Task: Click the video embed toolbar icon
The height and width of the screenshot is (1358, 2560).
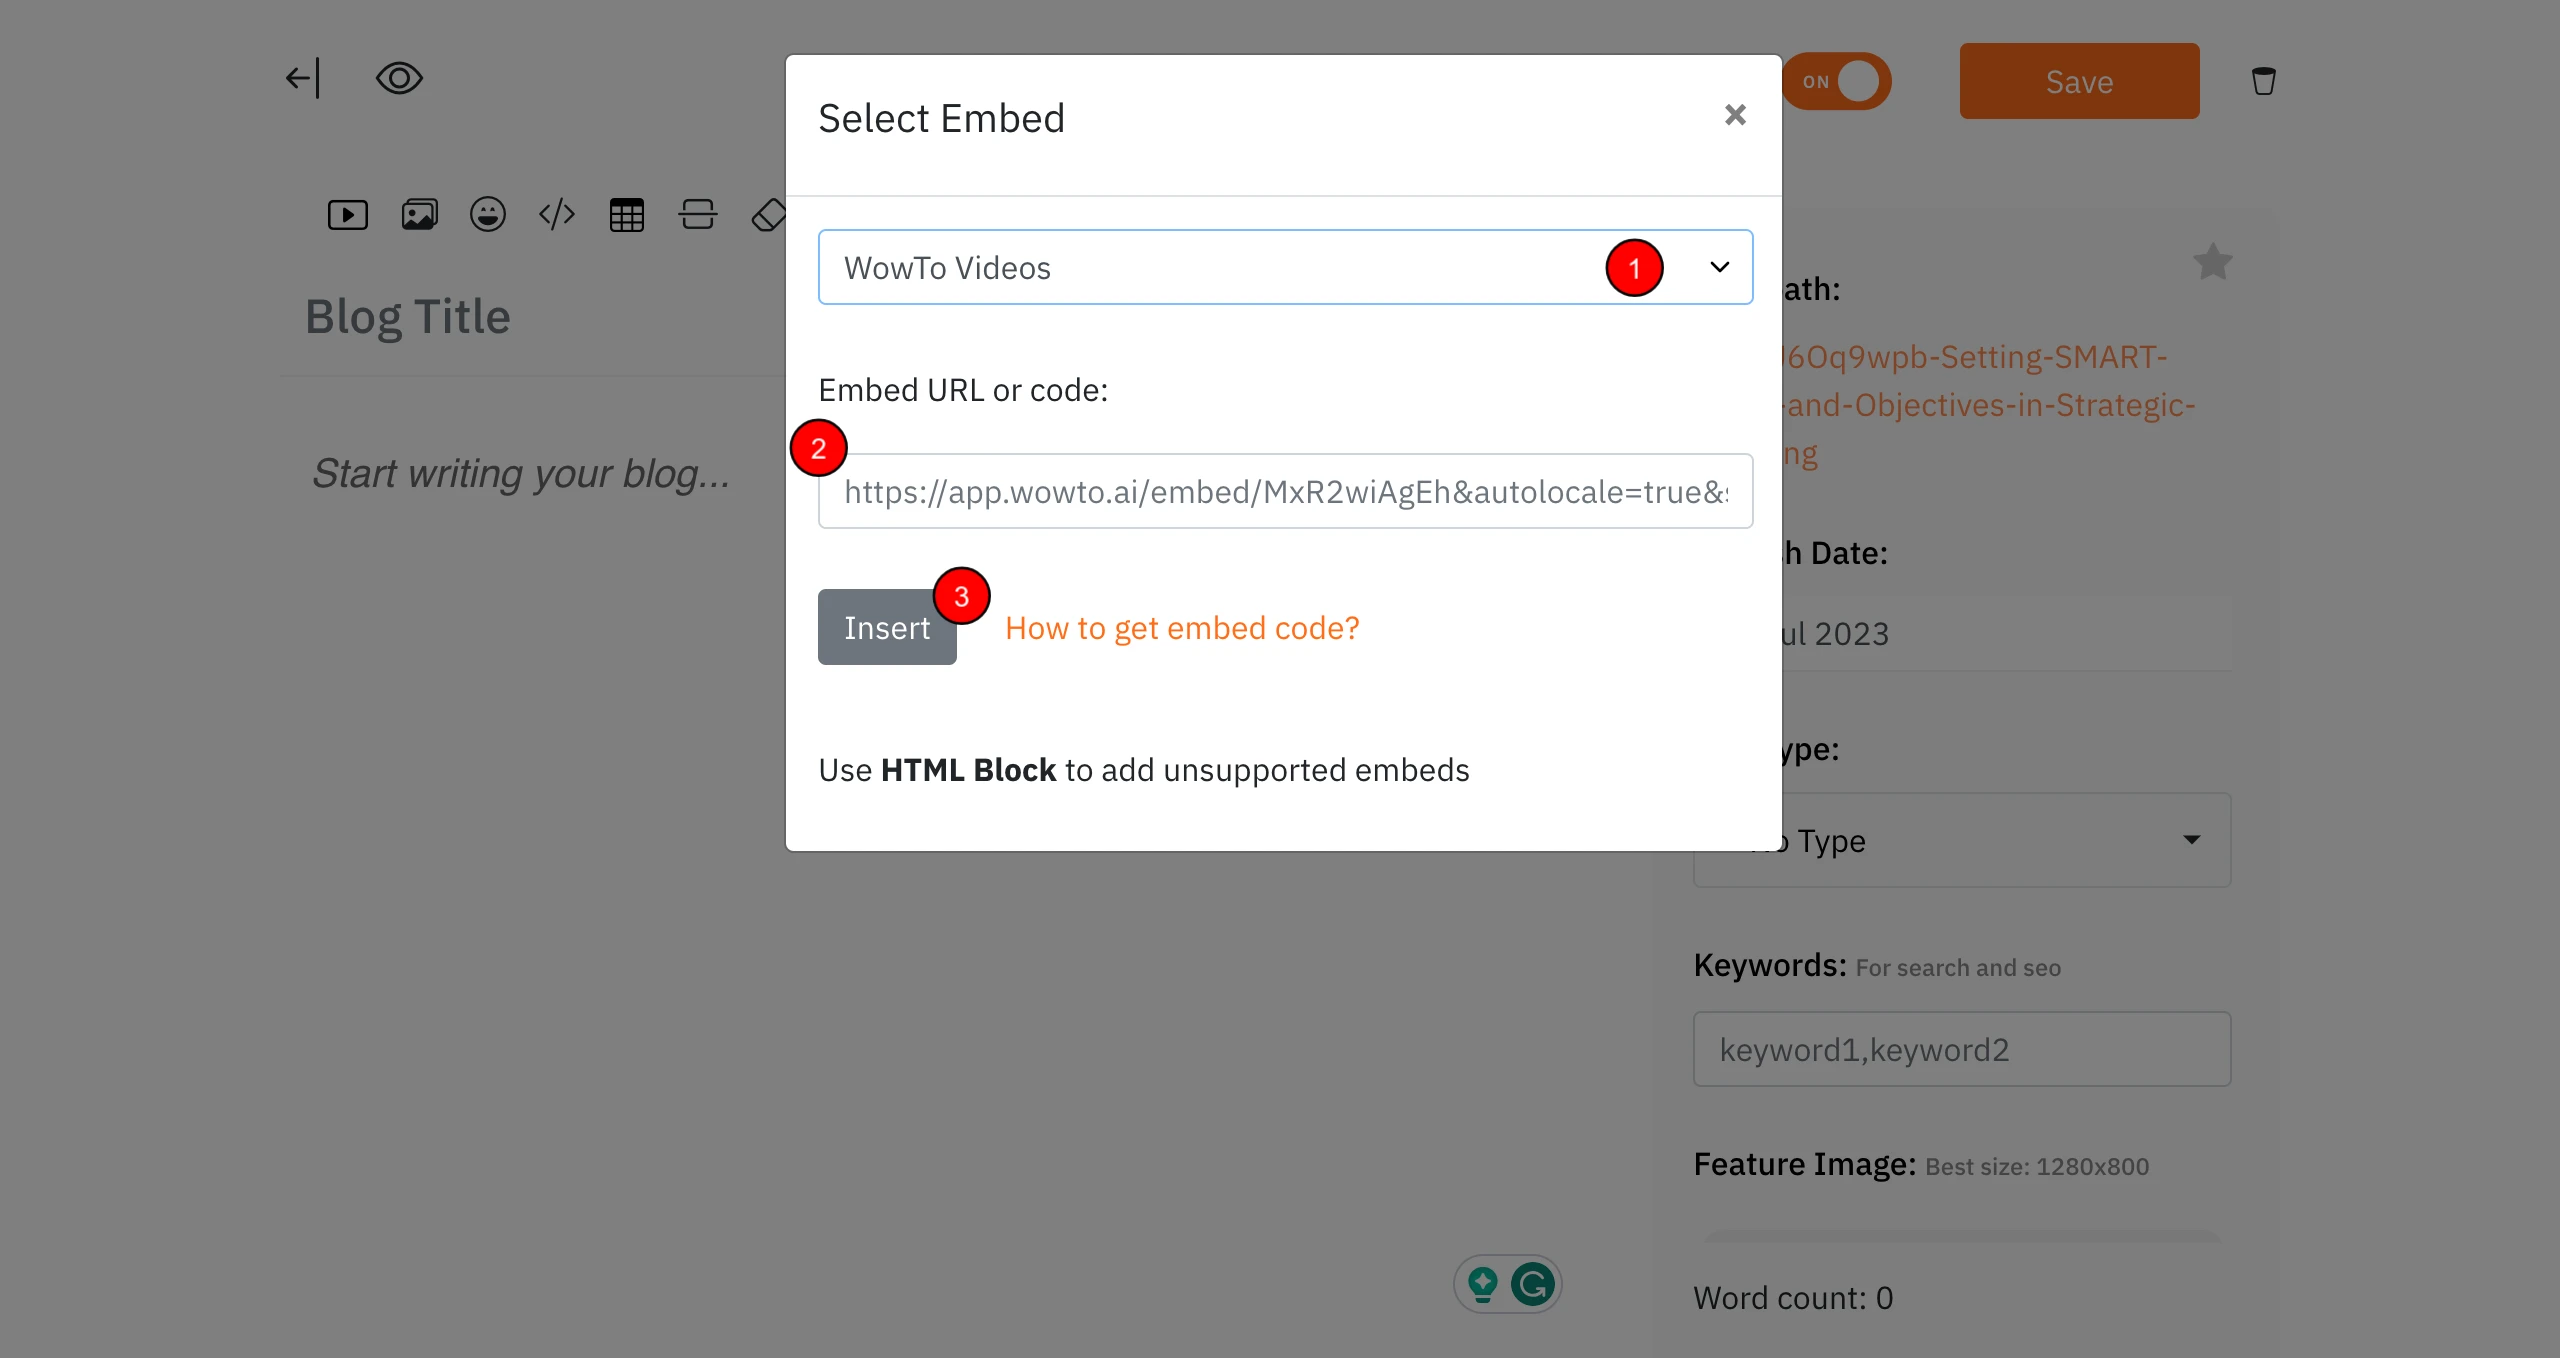Action: [x=347, y=215]
